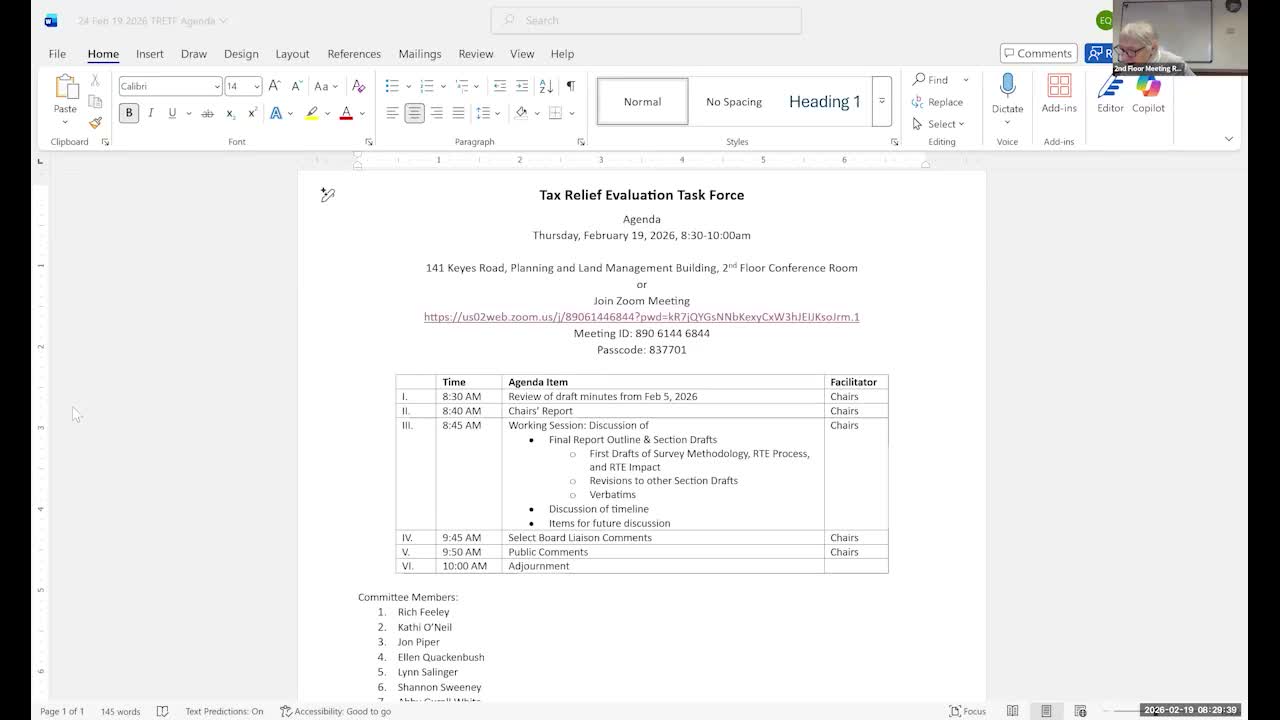Screen dimensions: 1280x720
Task: Click the Zoom meeting hyperlink in document
Action: (641, 316)
